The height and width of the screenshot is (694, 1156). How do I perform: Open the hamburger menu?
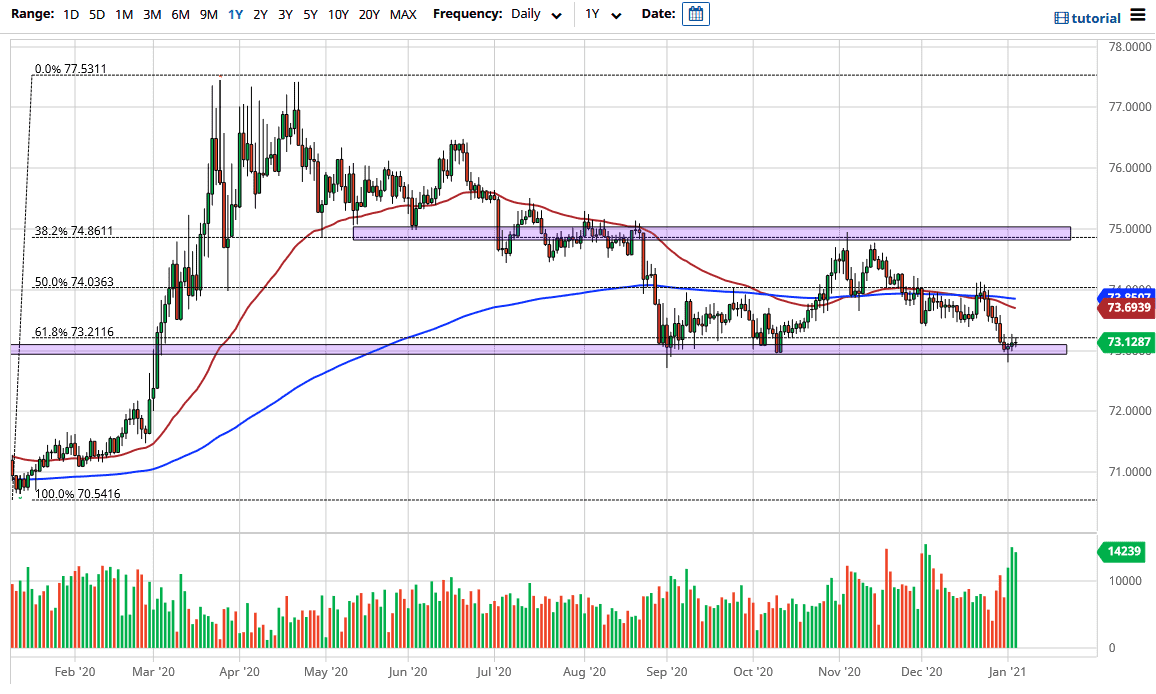pos(1137,15)
